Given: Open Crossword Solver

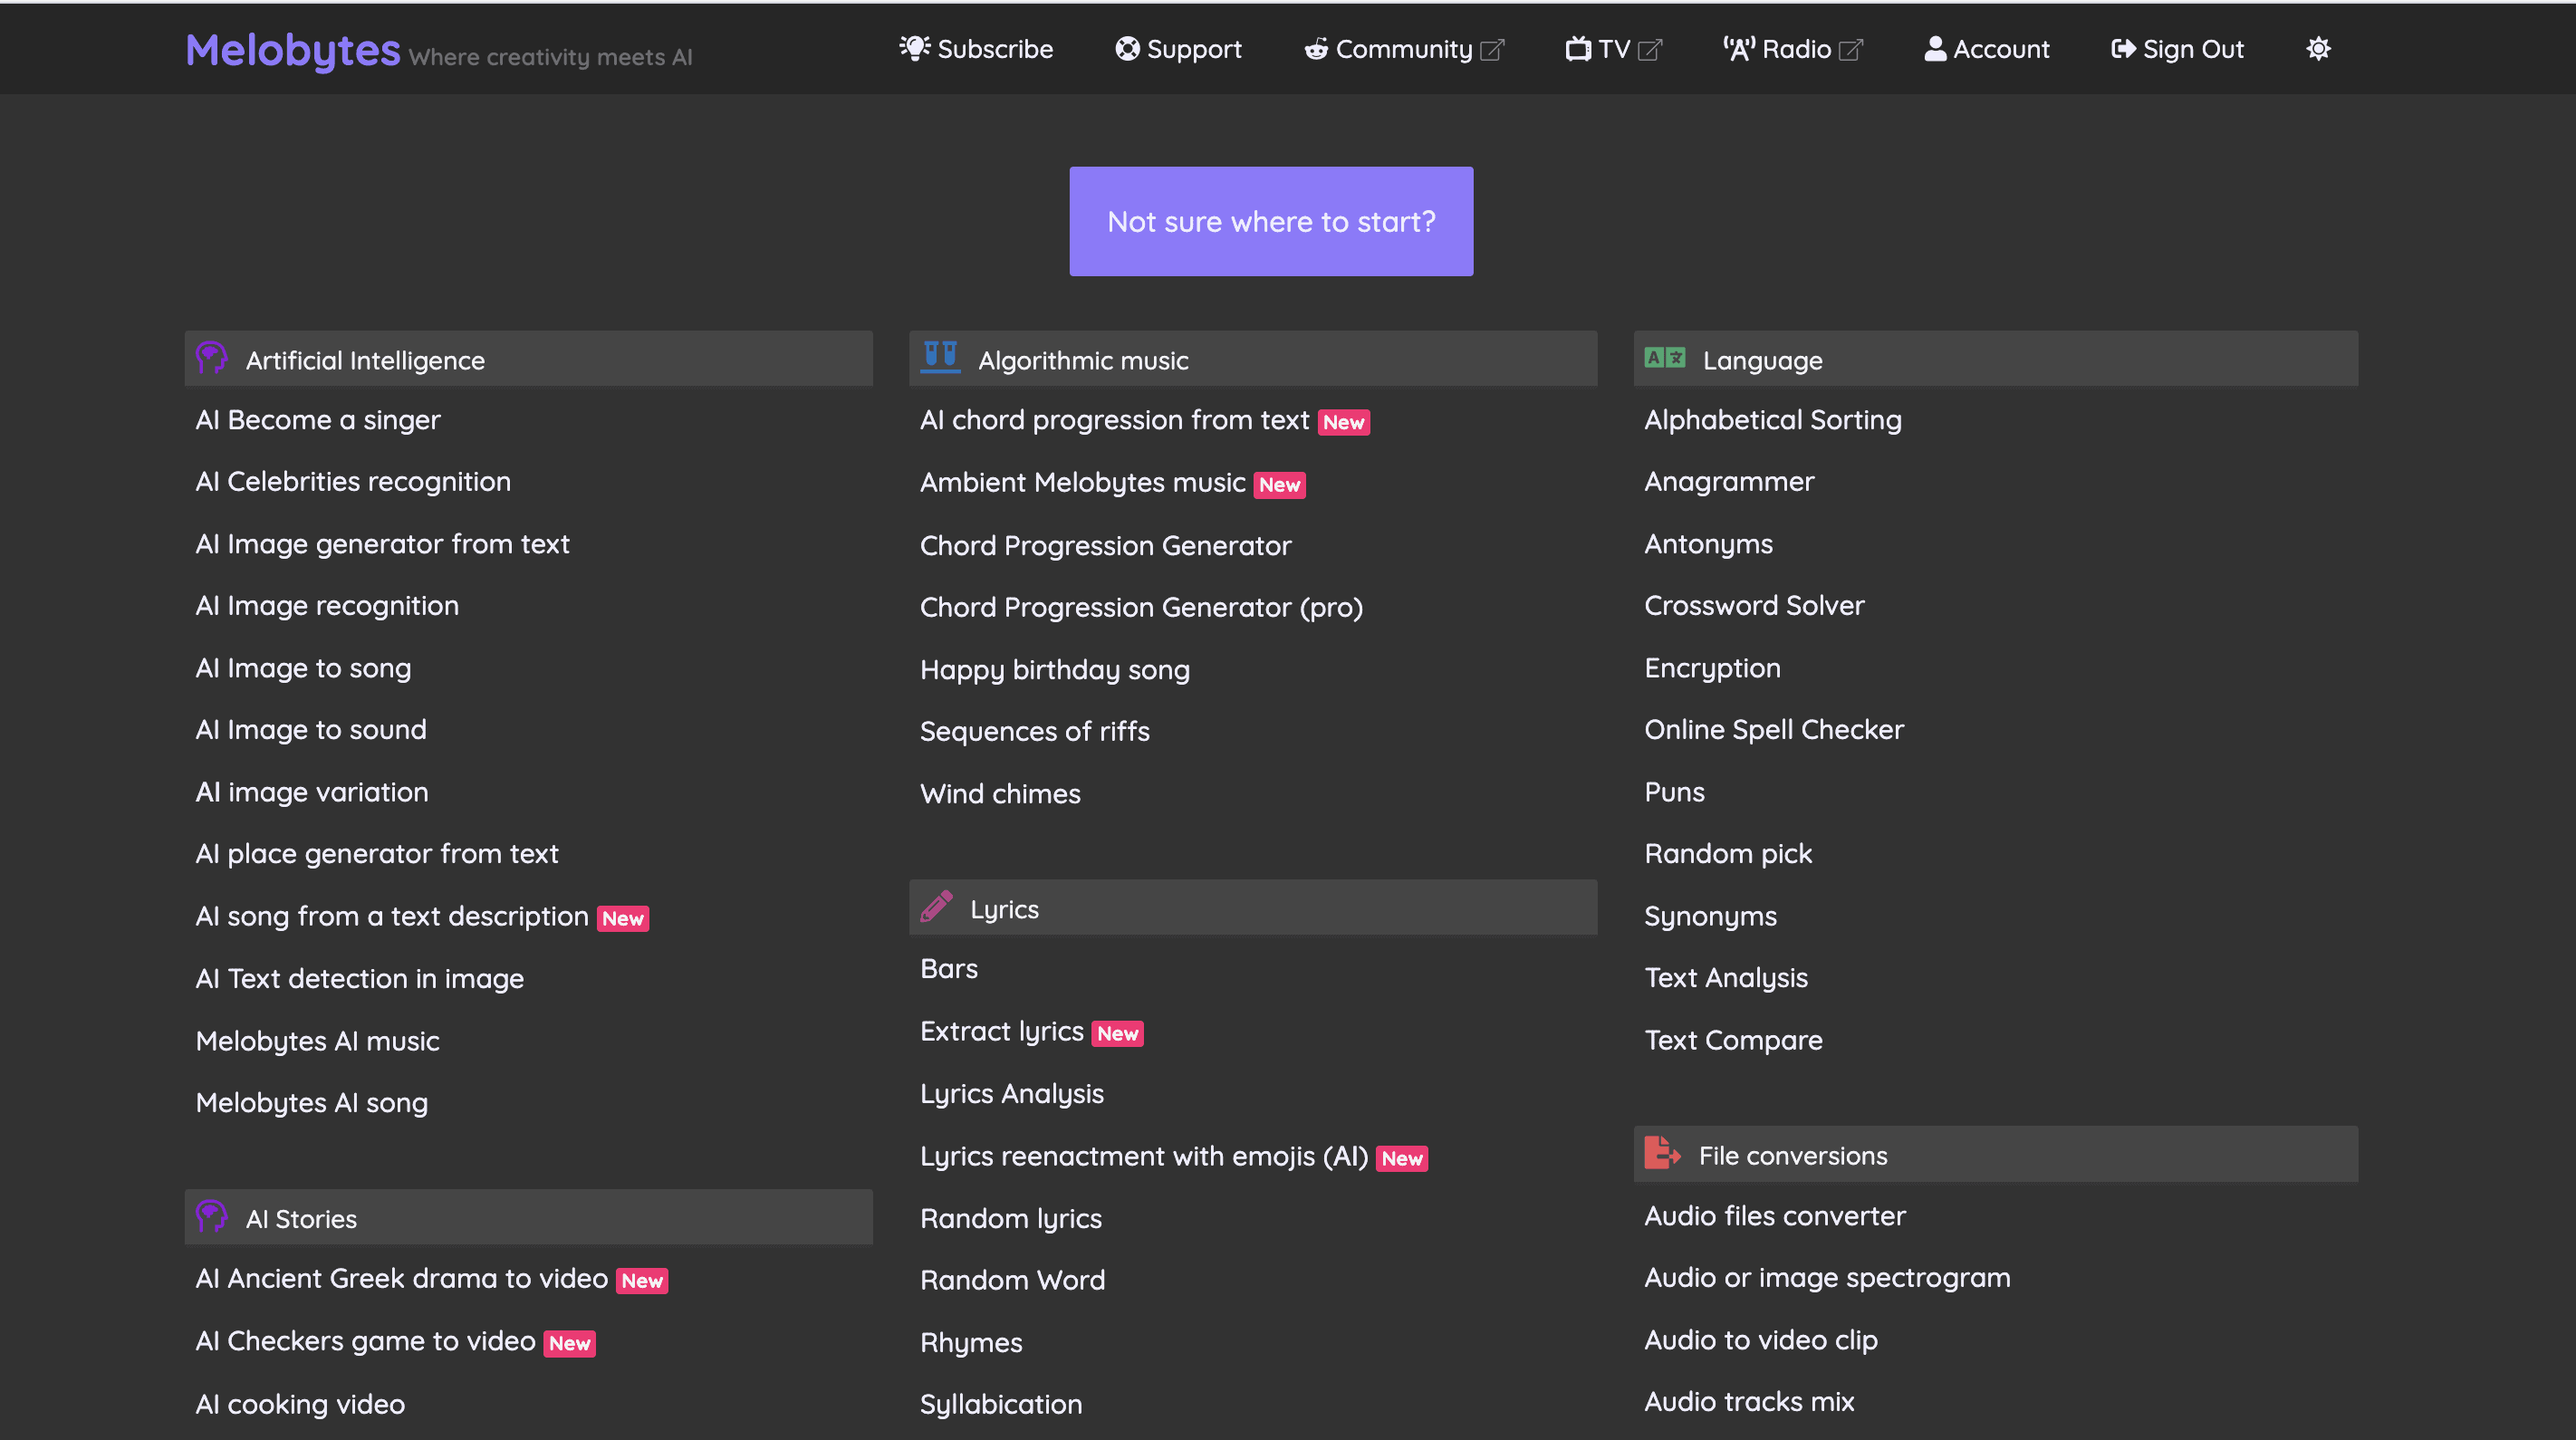Looking at the screenshot, I should (1754, 606).
